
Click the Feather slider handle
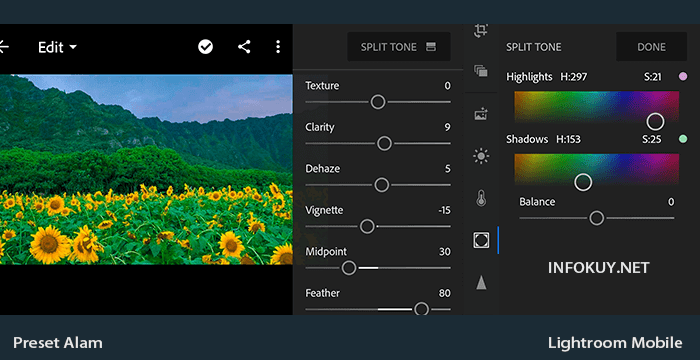point(421,309)
